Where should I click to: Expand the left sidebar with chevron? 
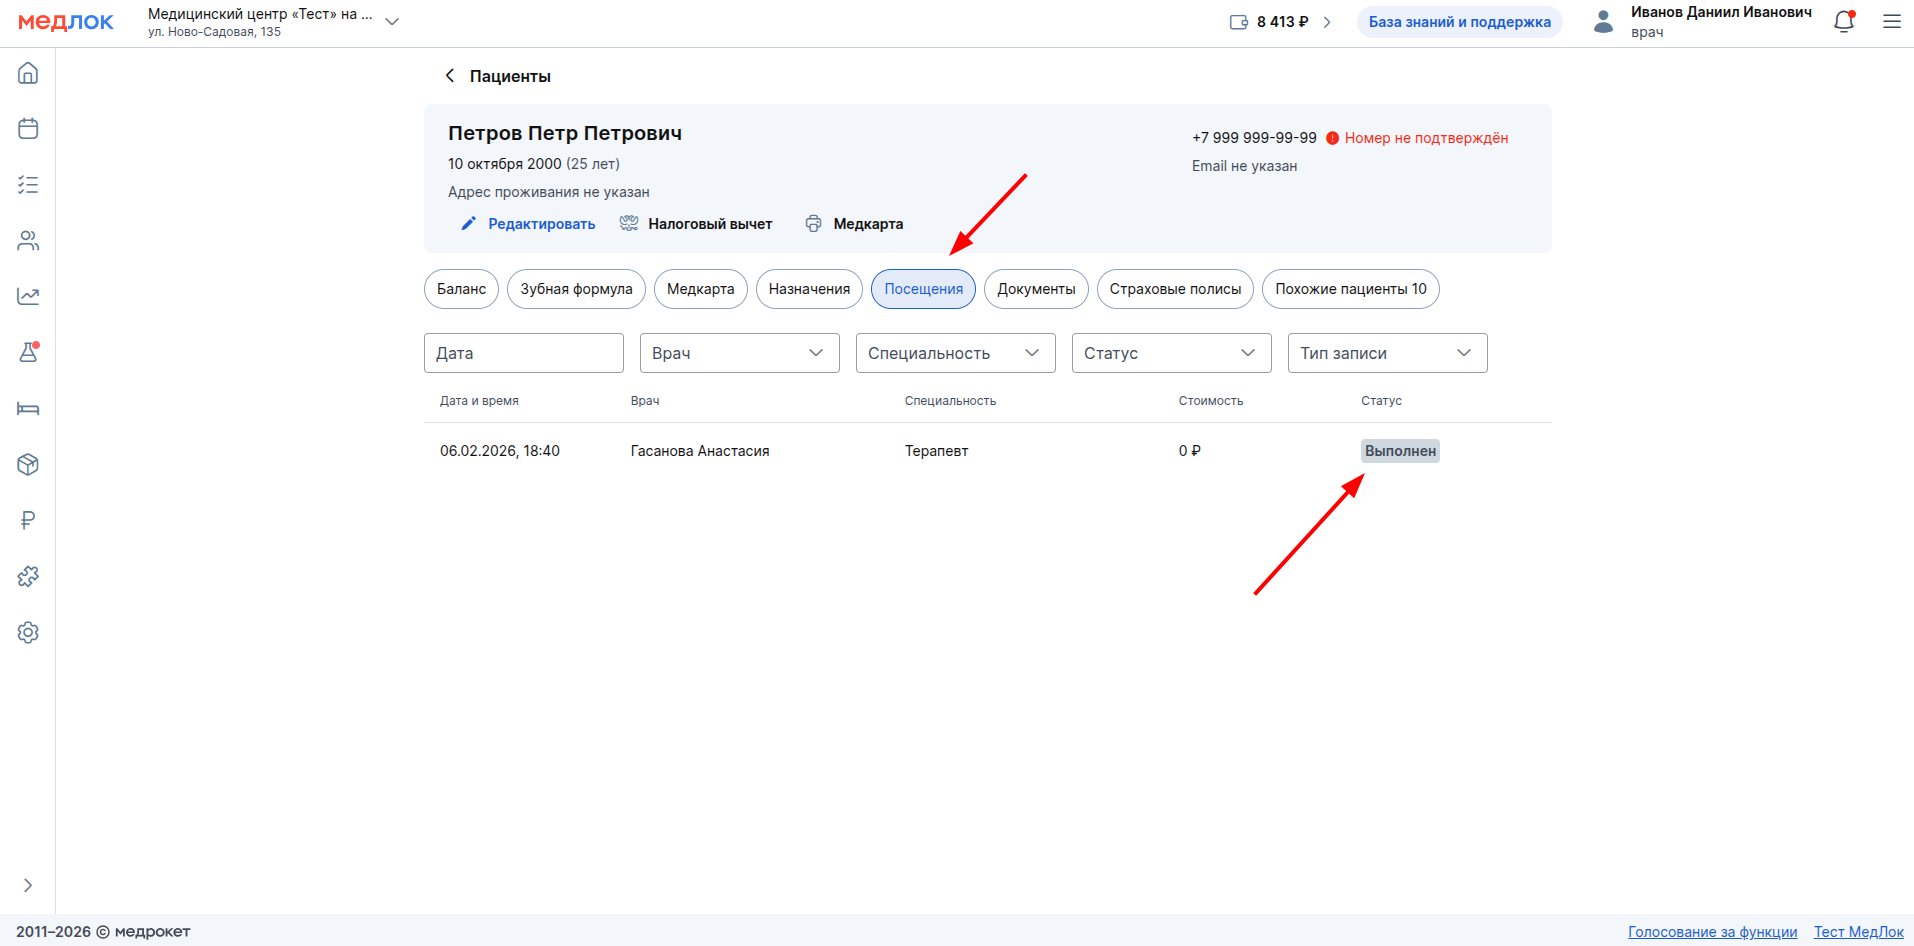(28, 885)
